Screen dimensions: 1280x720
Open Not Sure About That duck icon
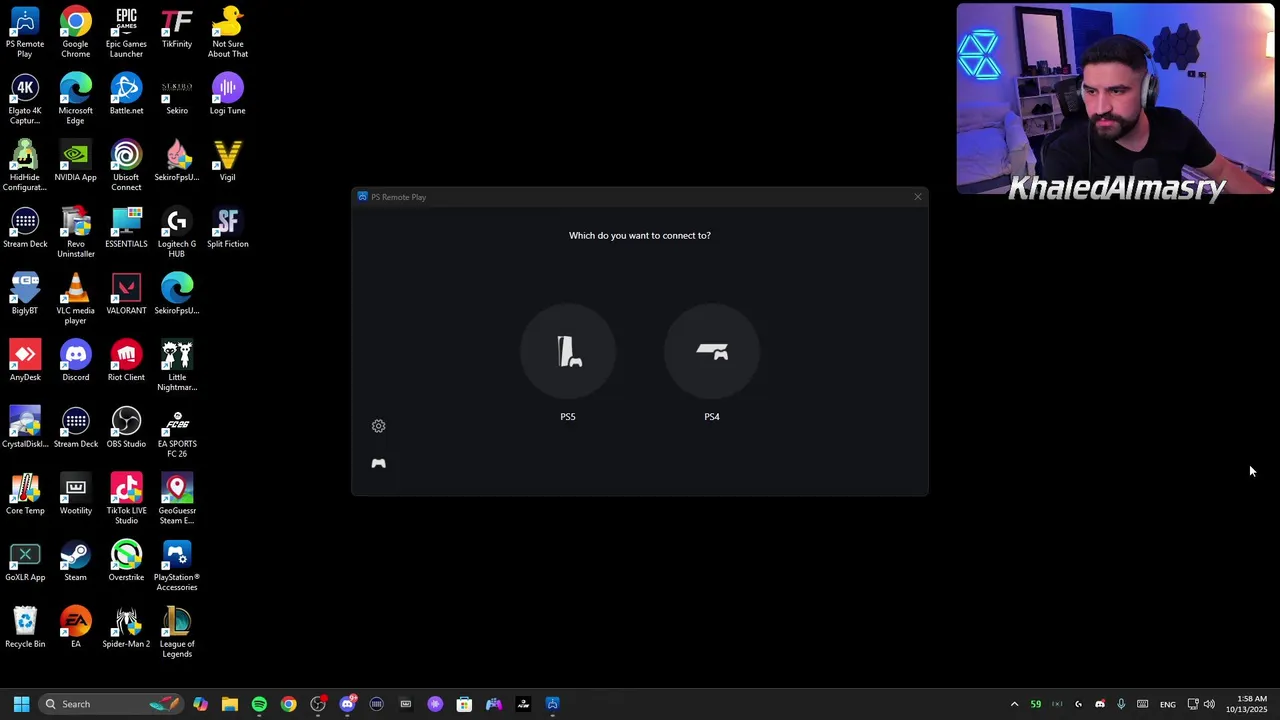pos(227,32)
